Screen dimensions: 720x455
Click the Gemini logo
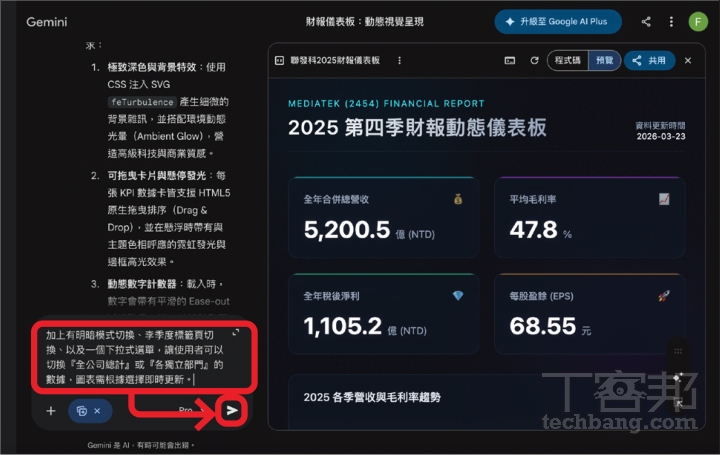(46, 22)
